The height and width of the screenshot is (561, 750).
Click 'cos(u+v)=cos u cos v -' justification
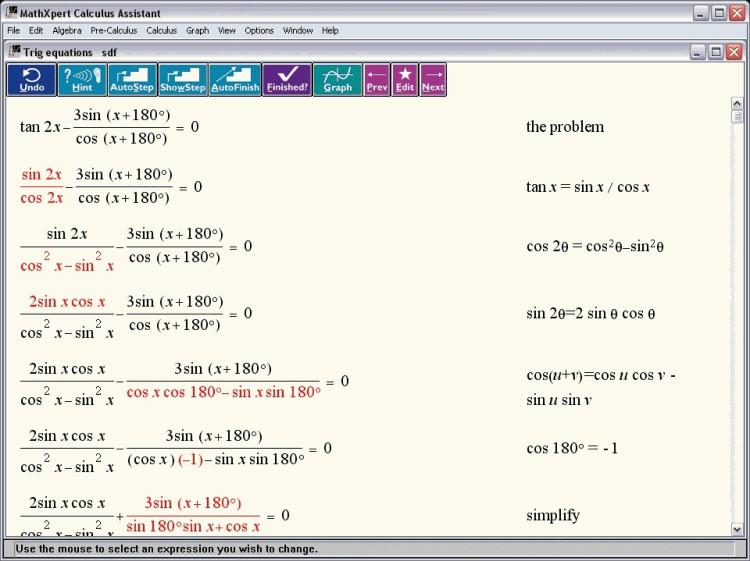coord(601,375)
